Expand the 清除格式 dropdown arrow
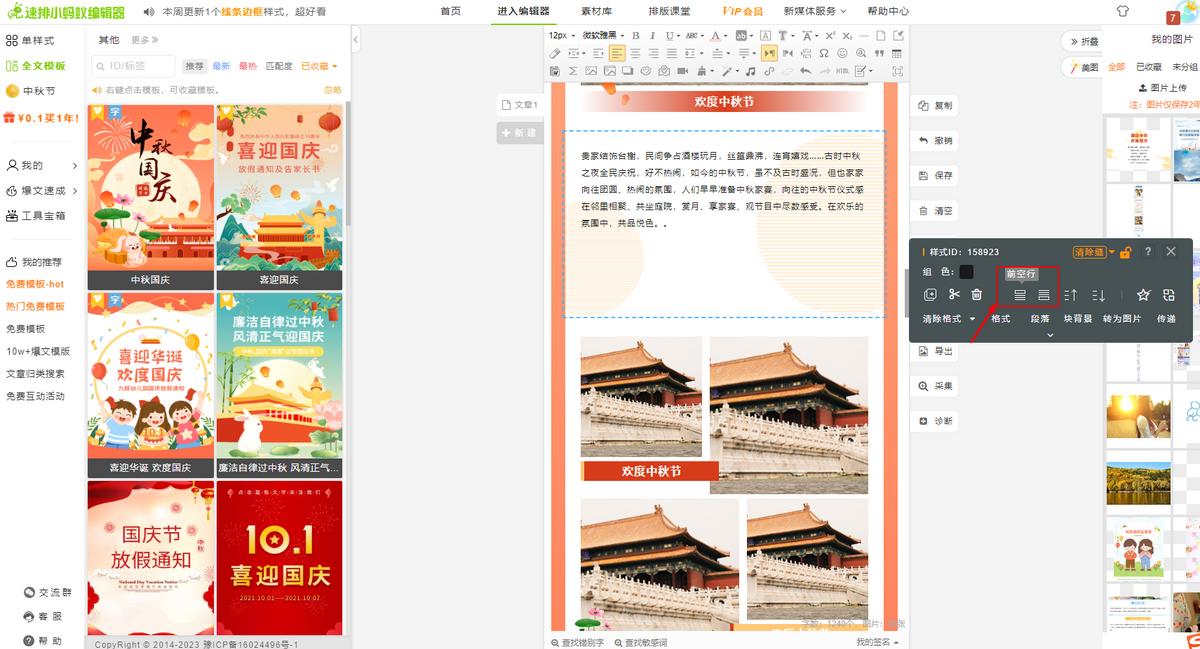Viewport: 1200px width, 649px height. [973, 317]
